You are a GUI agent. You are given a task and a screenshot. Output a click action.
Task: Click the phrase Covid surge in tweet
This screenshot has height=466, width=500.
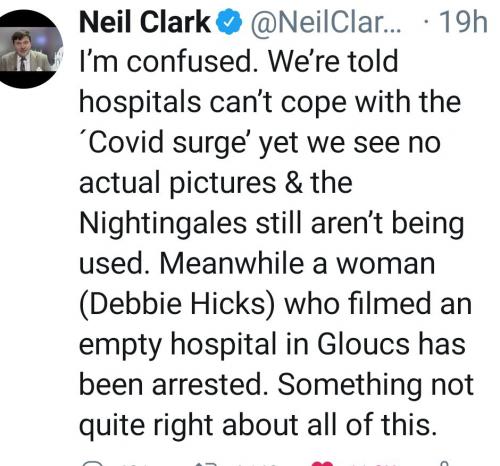pos(166,143)
